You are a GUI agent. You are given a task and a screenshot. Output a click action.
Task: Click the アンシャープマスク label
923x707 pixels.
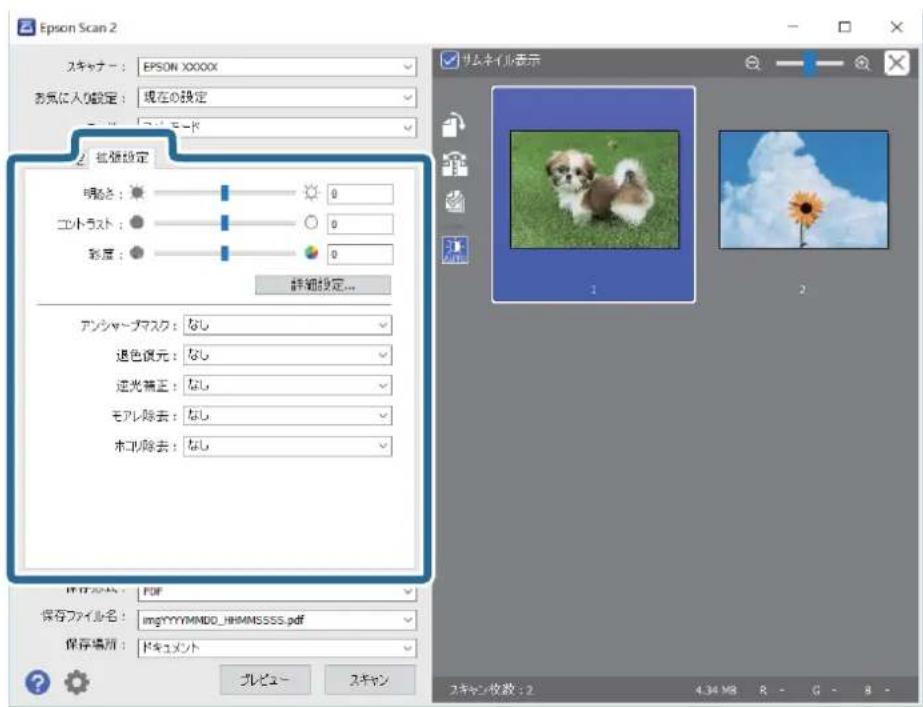128,325
